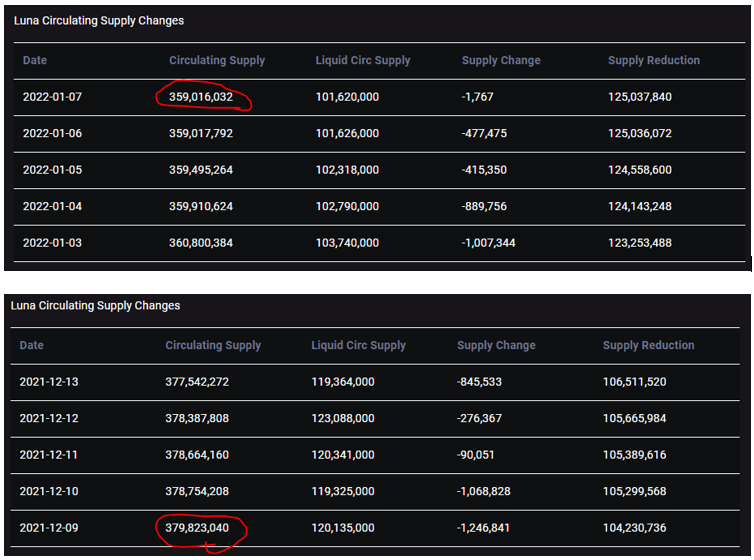
Task: Click the circled 379,823,040 circulating supply value
Action: pos(197,527)
